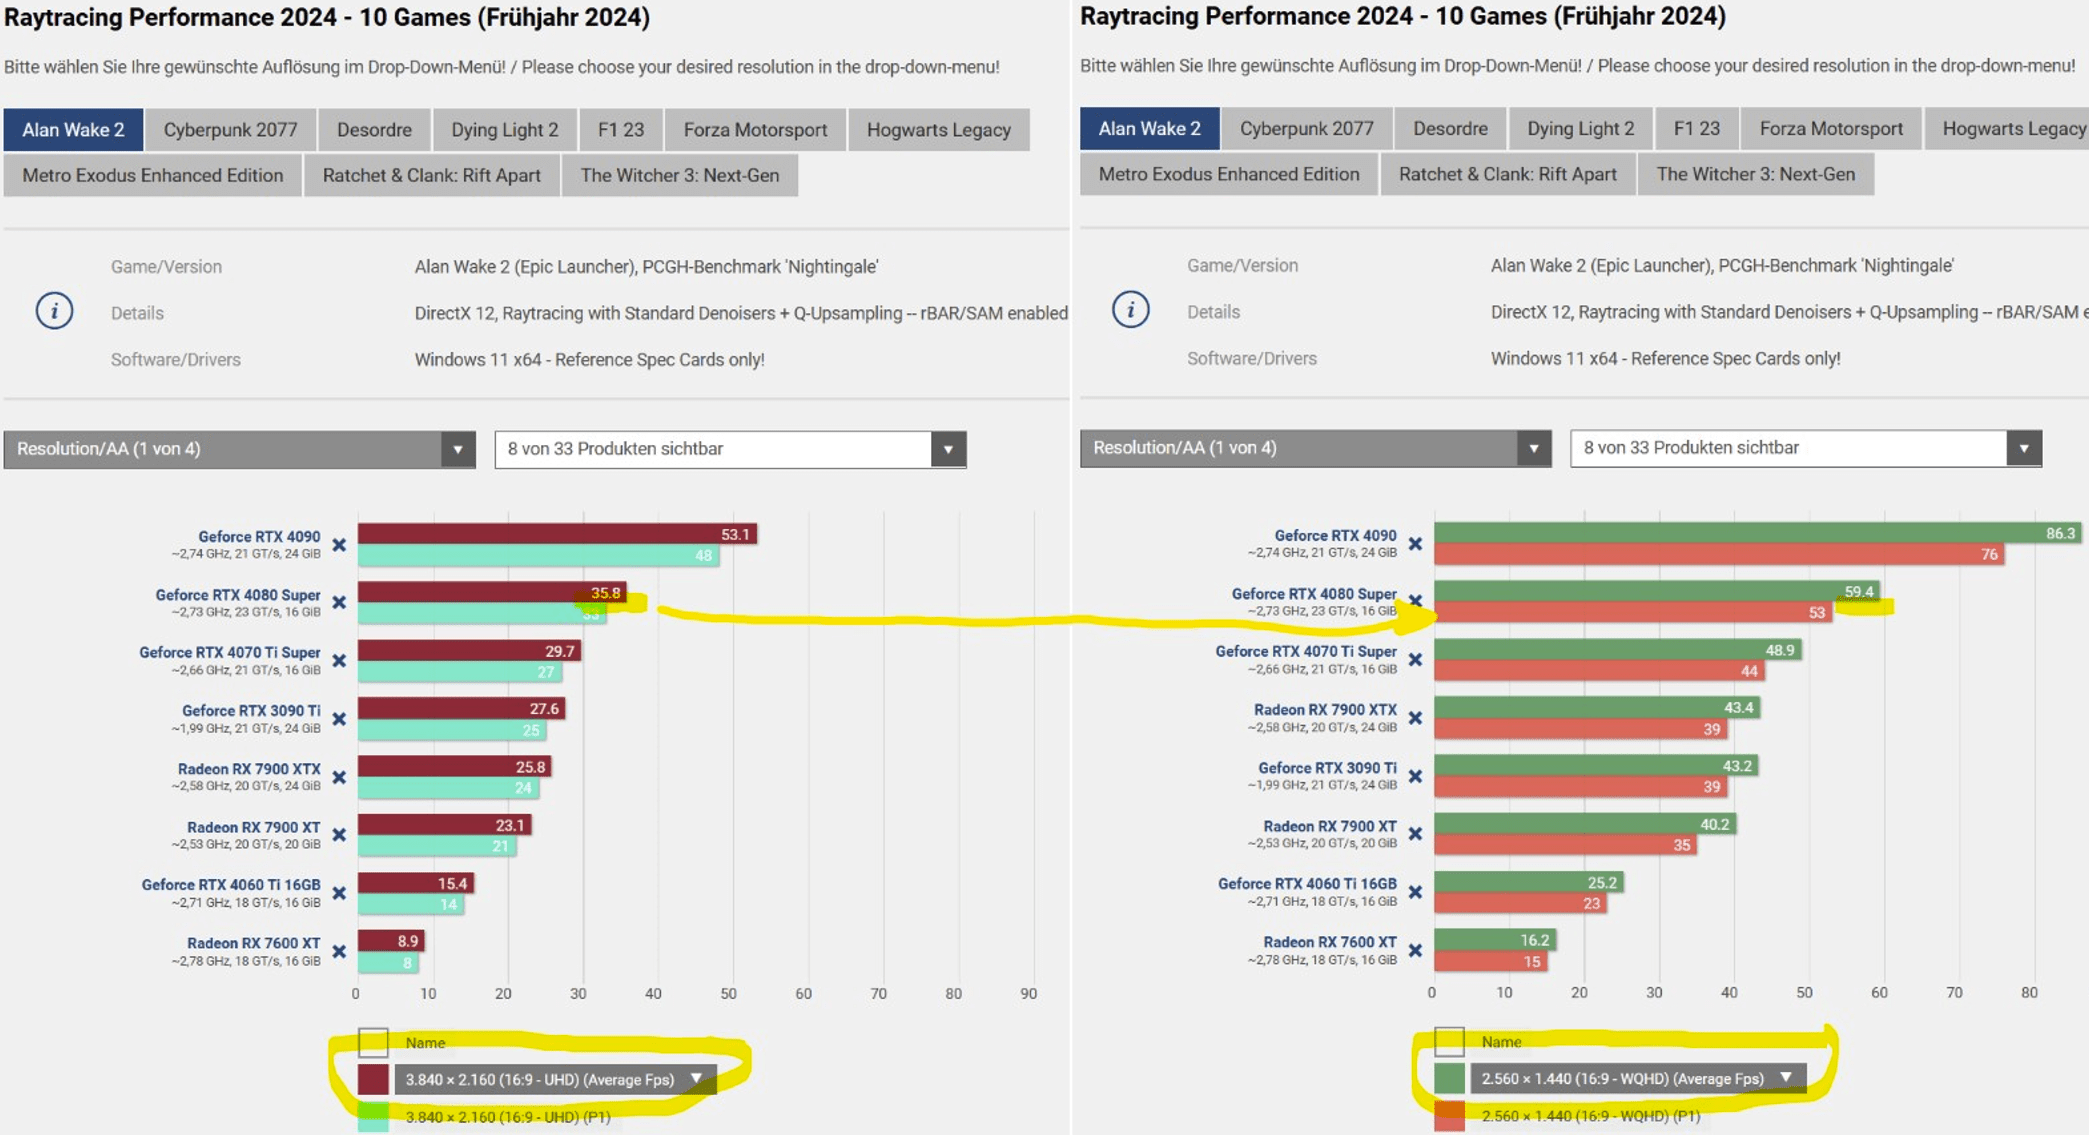Click Geforce RTX 4060 Ti 16GB label on left
The width and height of the screenshot is (2089, 1135).
click(x=231, y=885)
